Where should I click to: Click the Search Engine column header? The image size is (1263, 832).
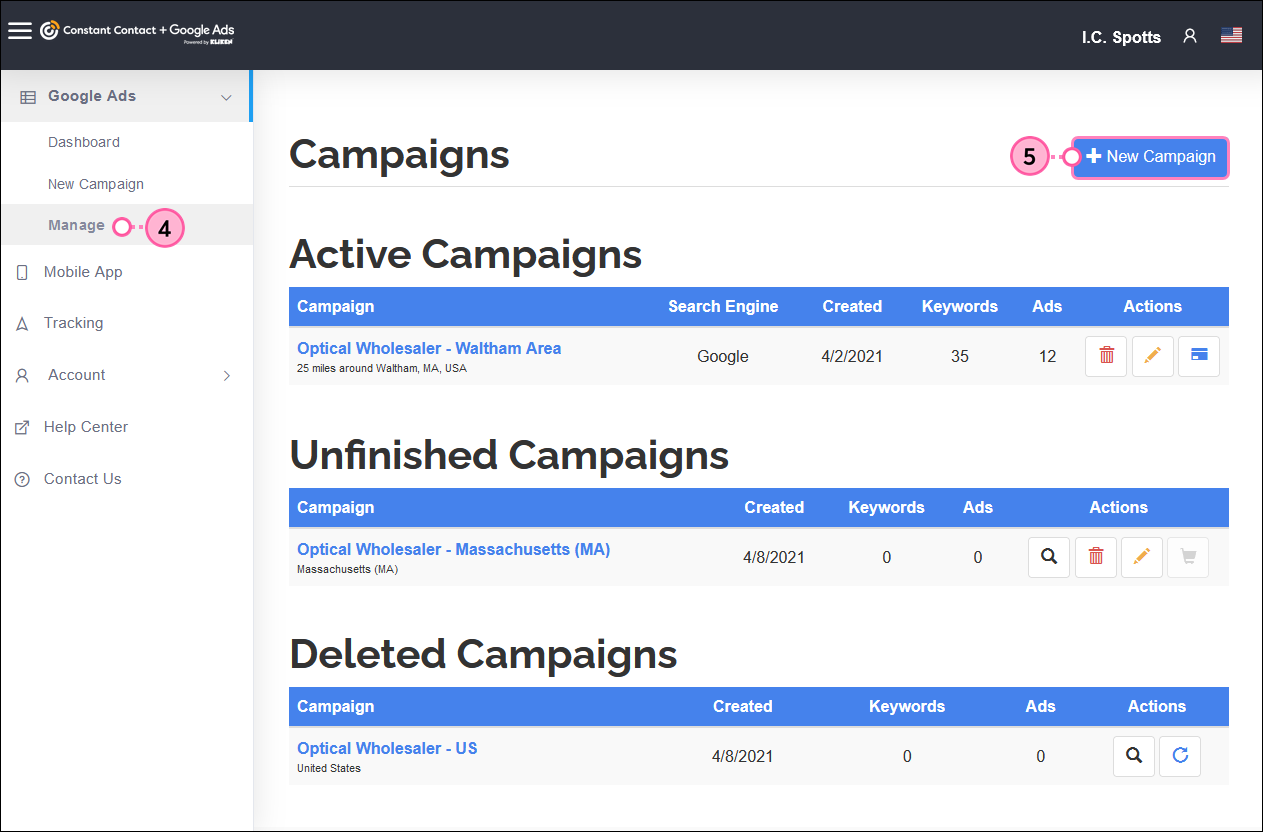click(723, 306)
